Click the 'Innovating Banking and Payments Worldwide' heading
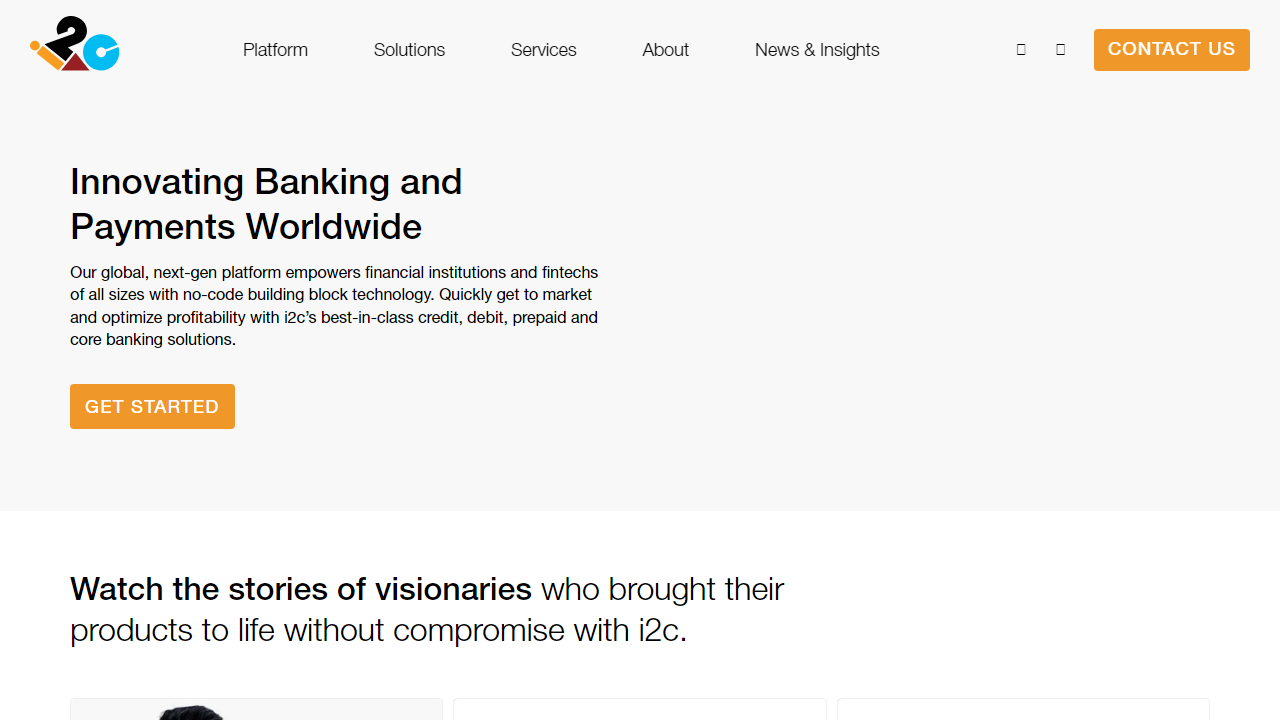Viewport: 1280px width, 720px height. 266,204
